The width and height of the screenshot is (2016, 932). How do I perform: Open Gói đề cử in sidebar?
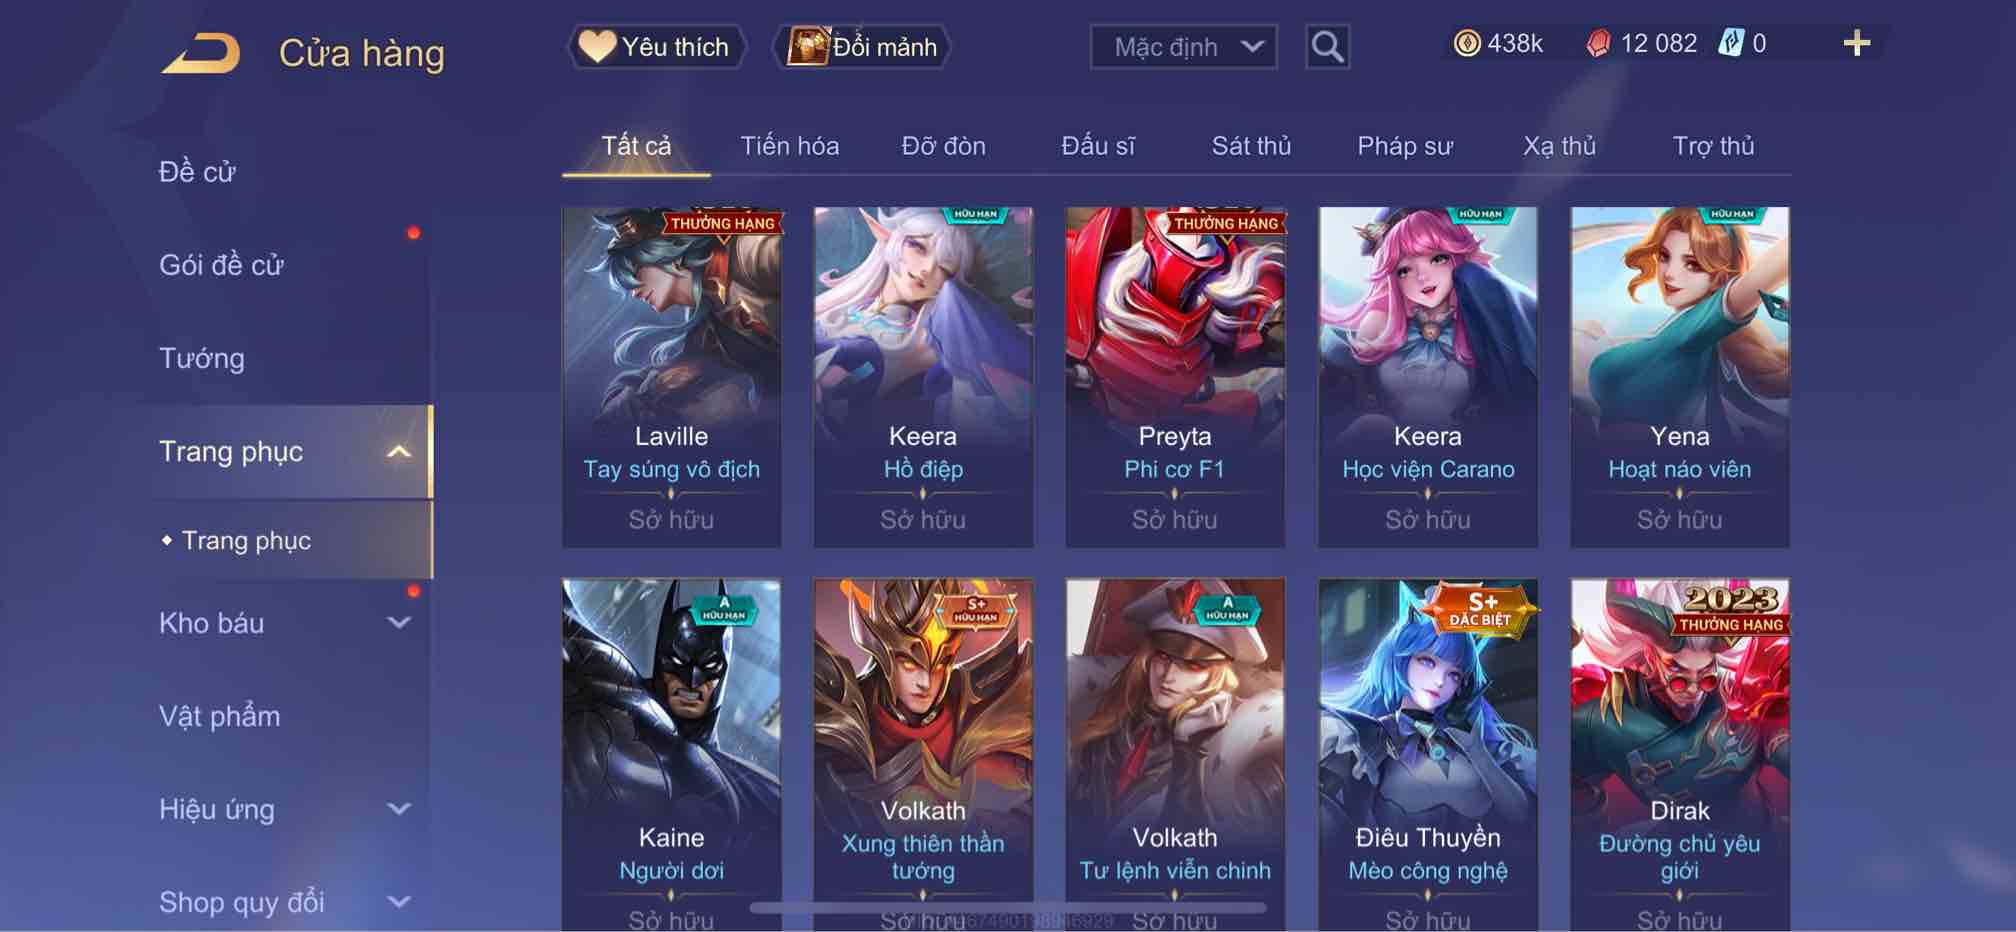(x=221, y=265)
